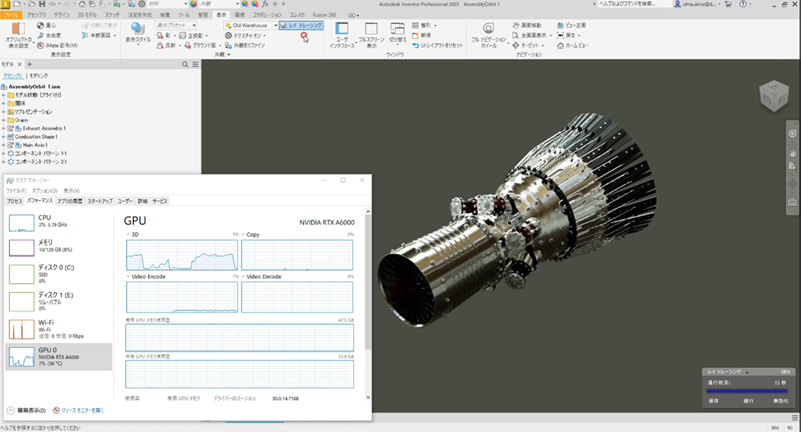Click the Task Manager vertical scrollbar
801x432 pixels.
tap(368, 304)
